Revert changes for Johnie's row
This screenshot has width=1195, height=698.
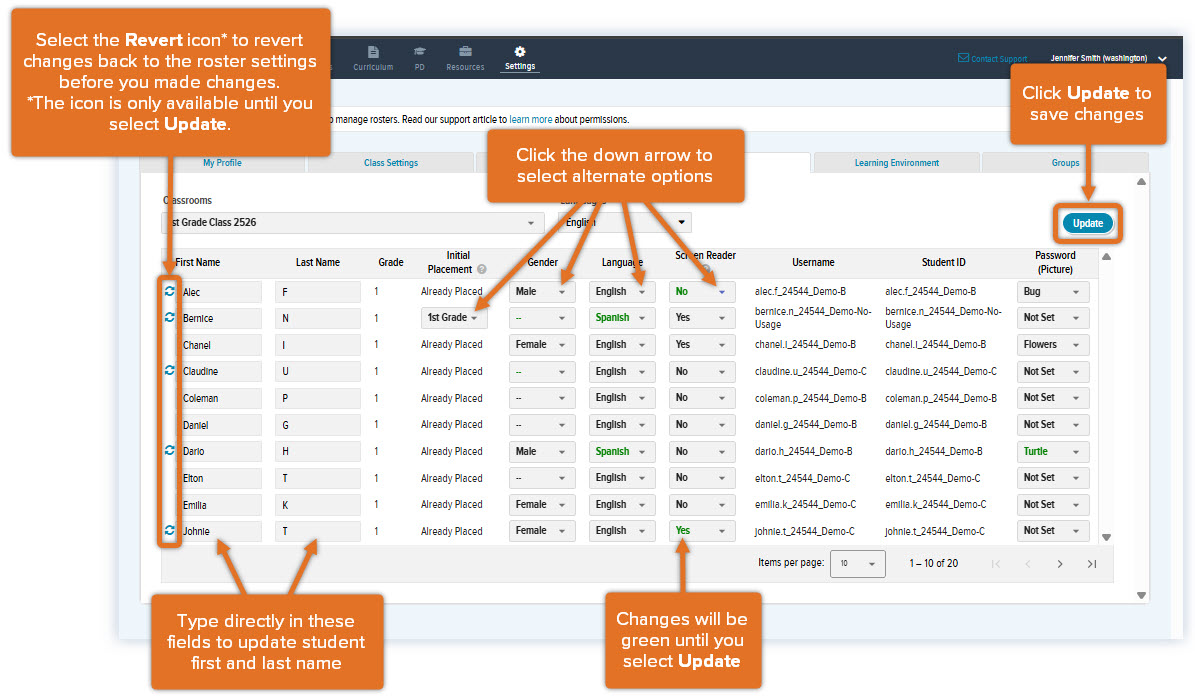[170, 530]
